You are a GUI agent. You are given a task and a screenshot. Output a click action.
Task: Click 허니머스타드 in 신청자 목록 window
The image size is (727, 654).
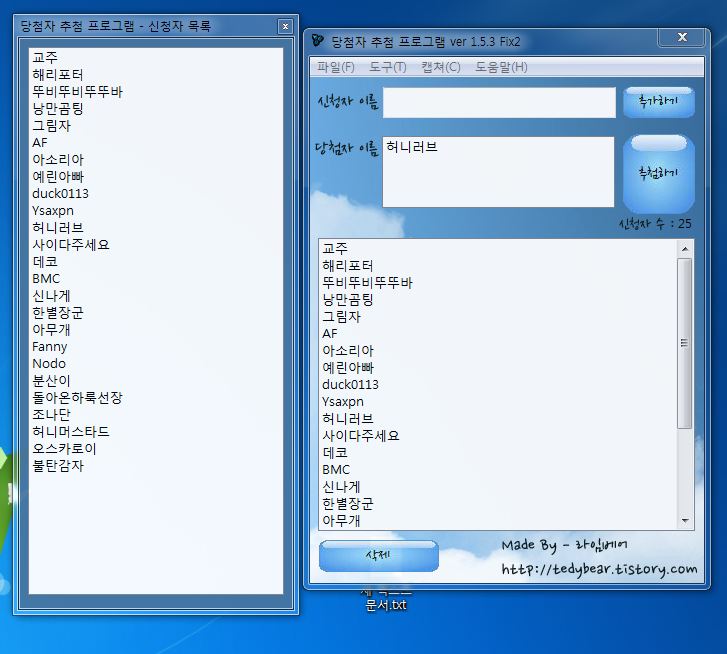(71, 432)
